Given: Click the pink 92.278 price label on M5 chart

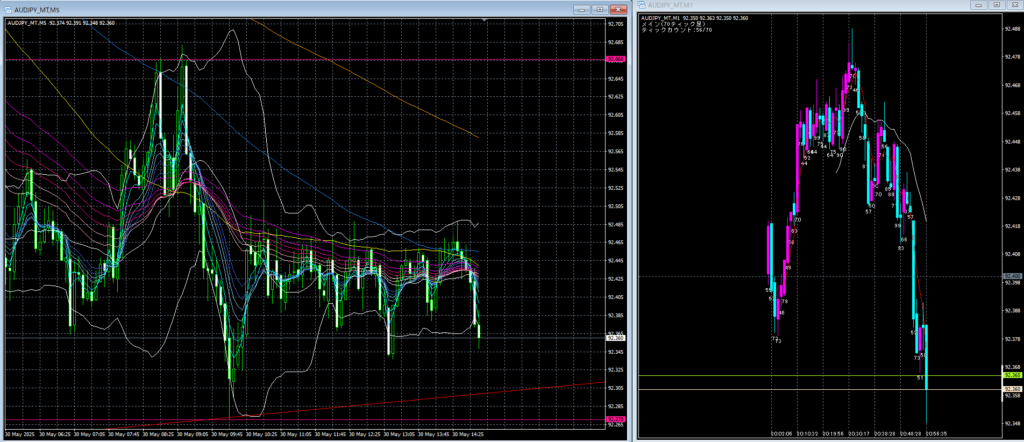Looking at the screenshot, I should [x=616, y=418].
